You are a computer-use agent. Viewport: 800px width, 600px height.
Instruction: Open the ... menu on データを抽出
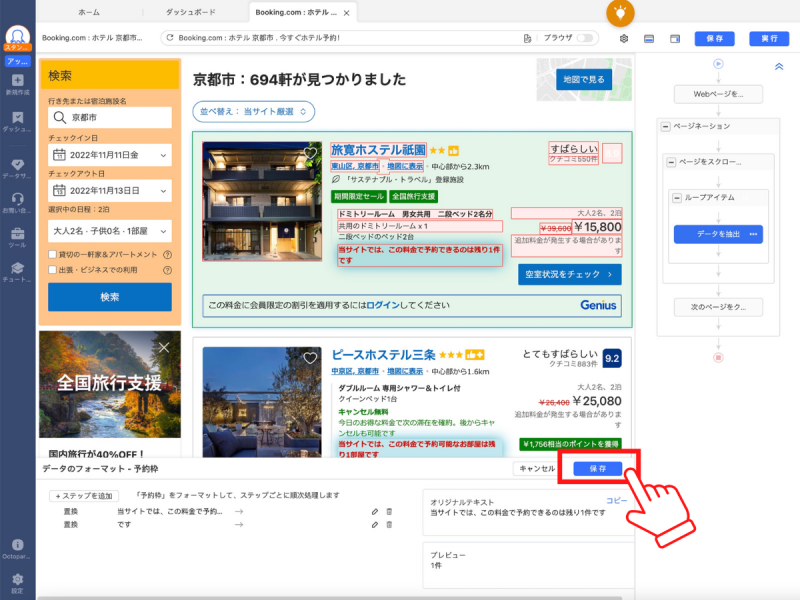[753, 234]
